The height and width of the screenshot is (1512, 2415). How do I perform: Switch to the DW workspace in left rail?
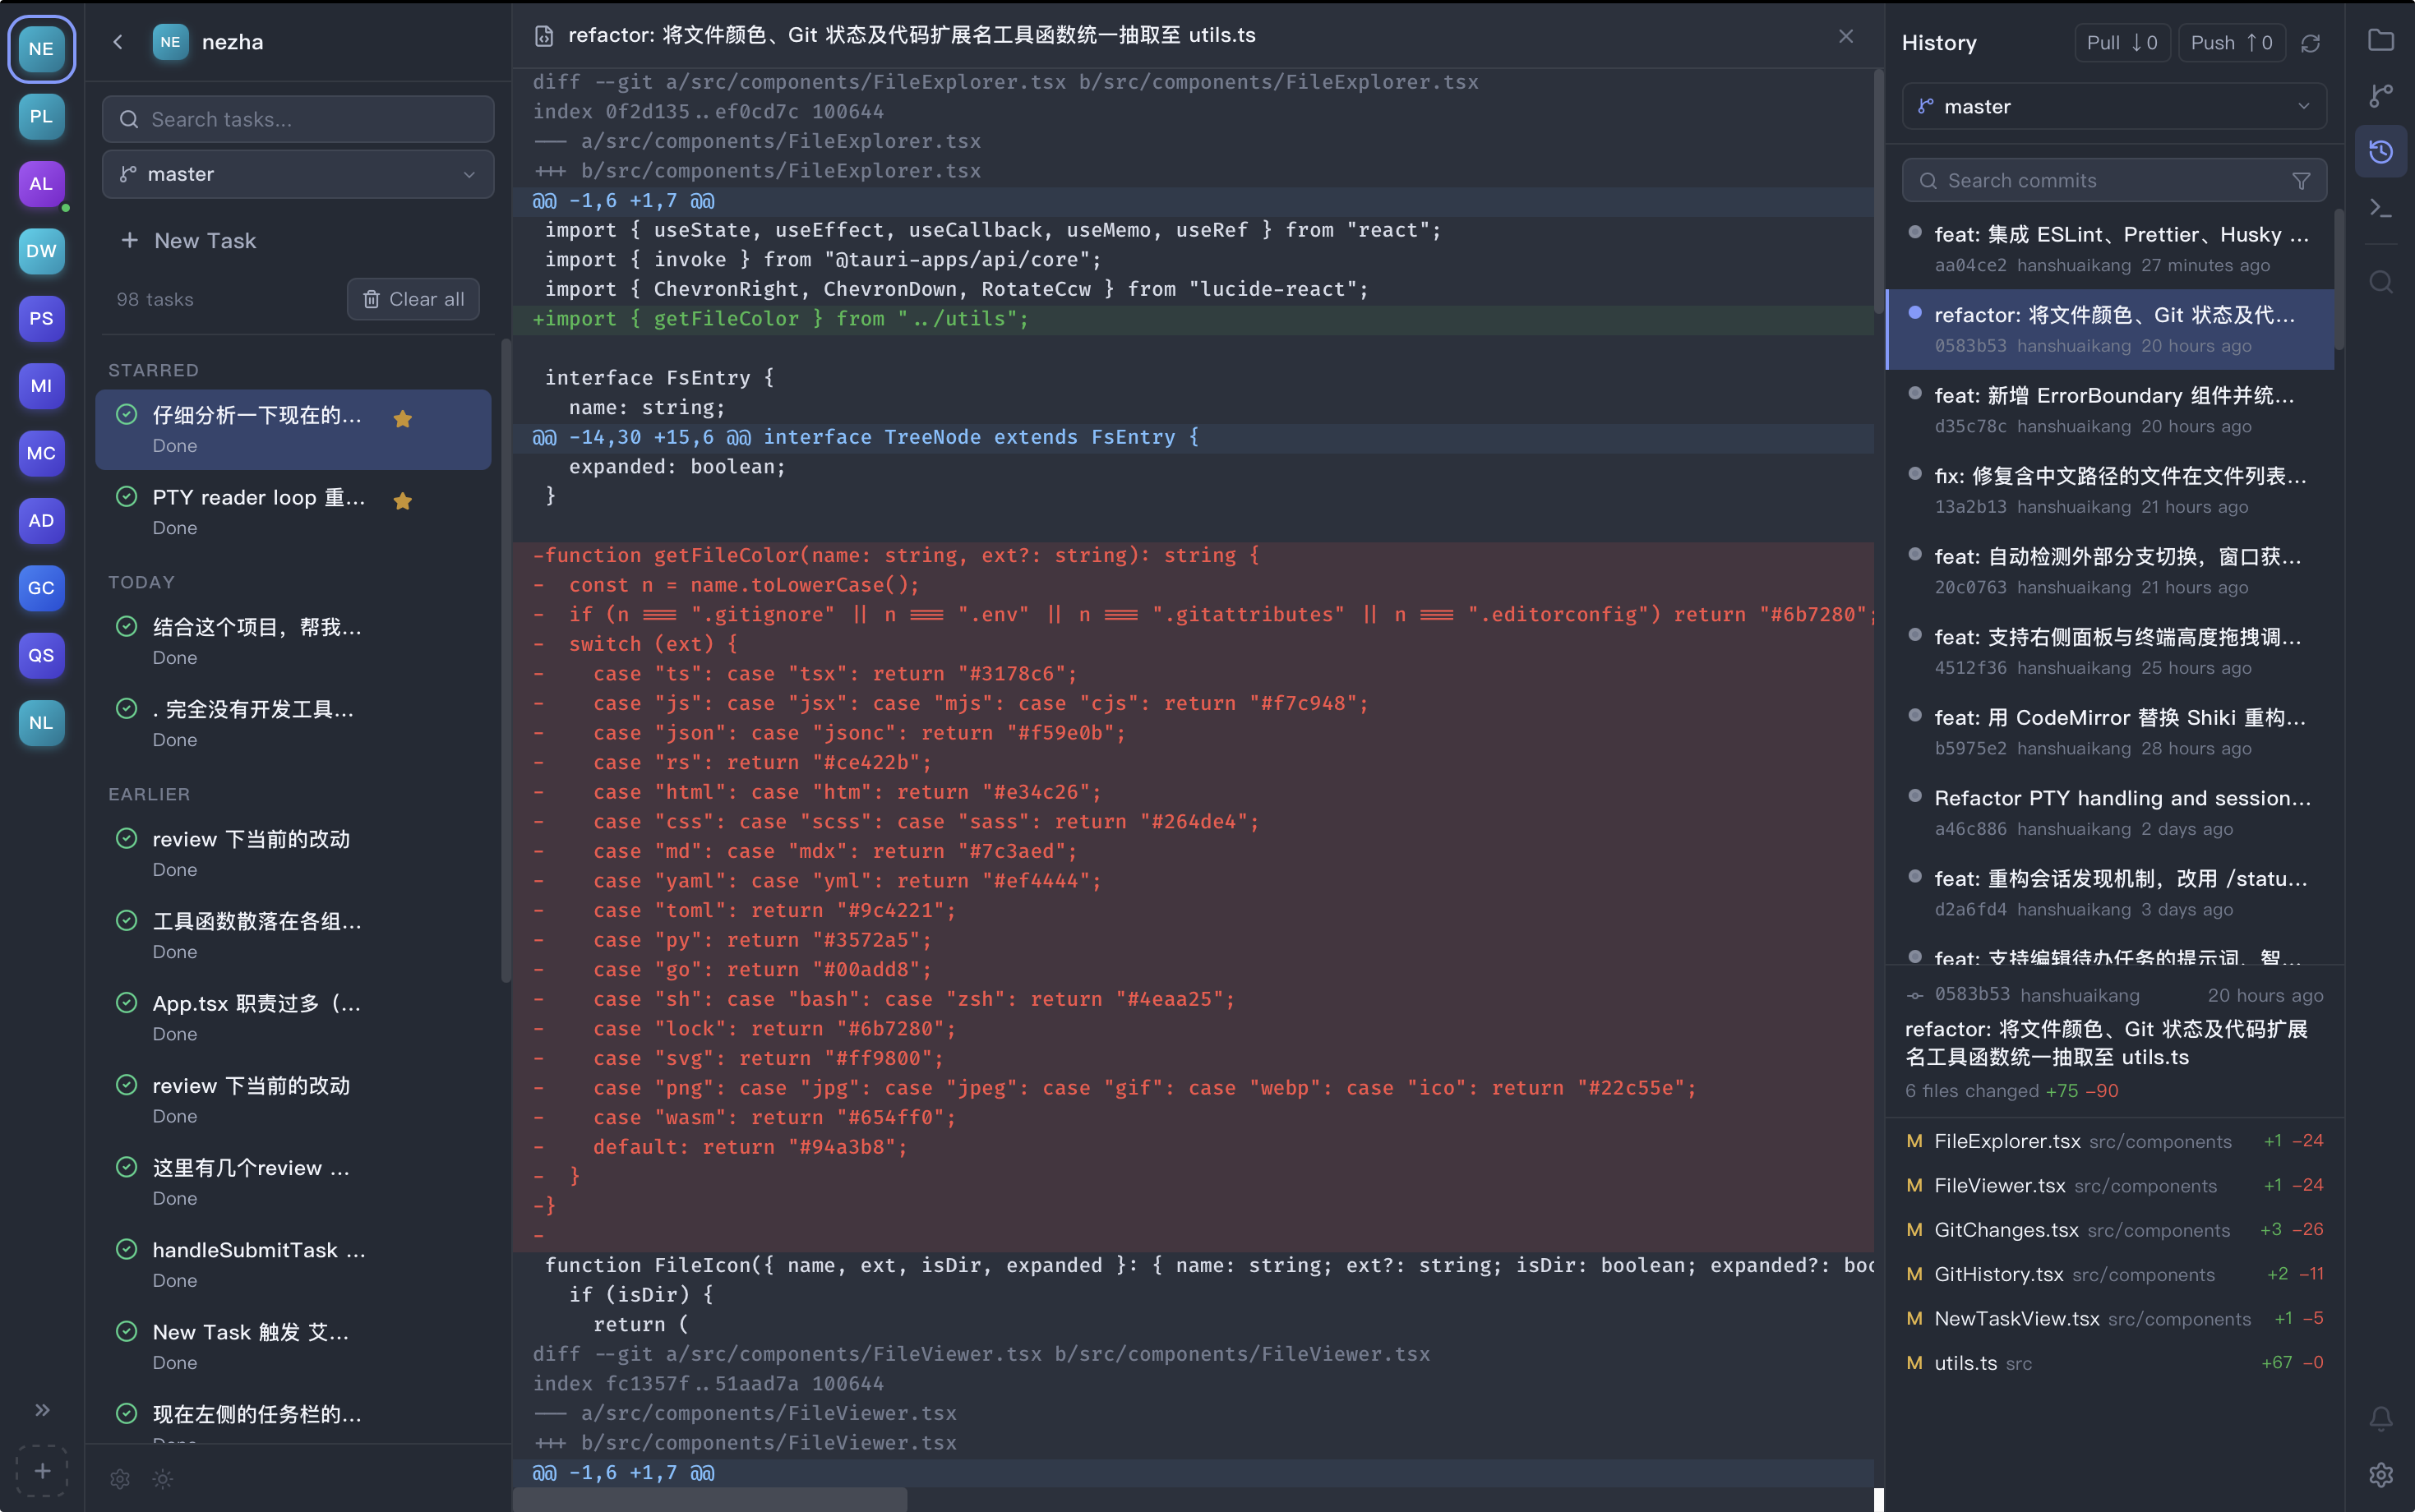pos(41,251)
